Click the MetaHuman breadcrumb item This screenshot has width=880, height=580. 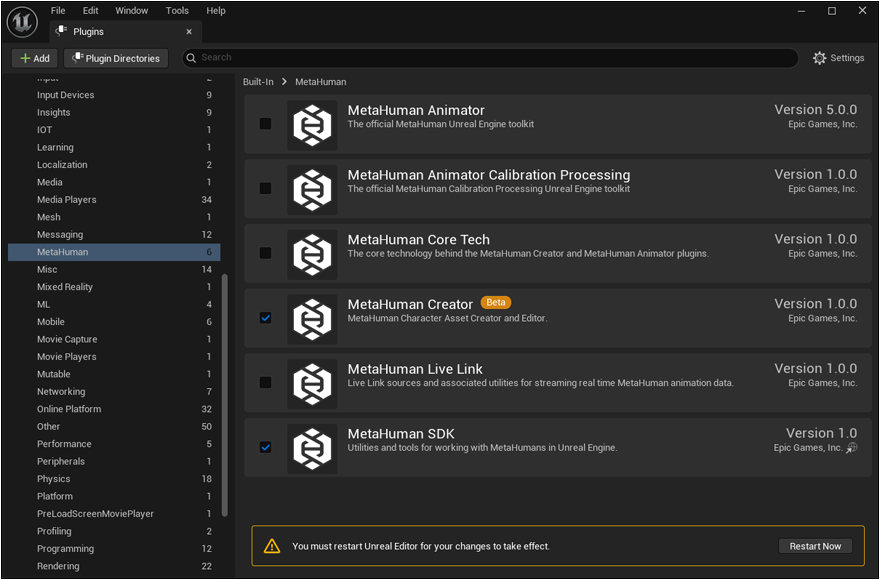click(x=320, y=82)
